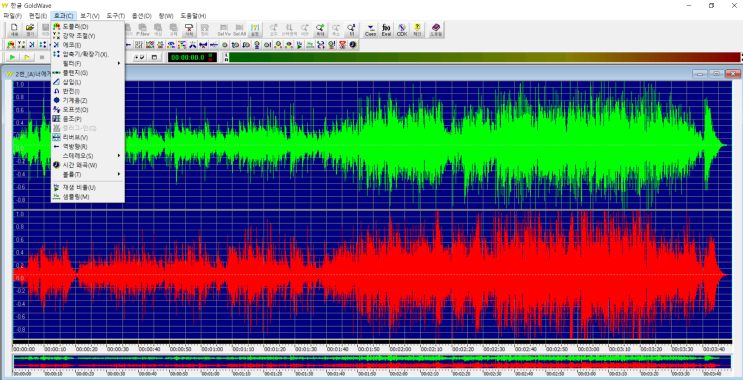This screenshot has width=743, height=380.
Task: Click the device controls window button
Action: click(154, 57)
